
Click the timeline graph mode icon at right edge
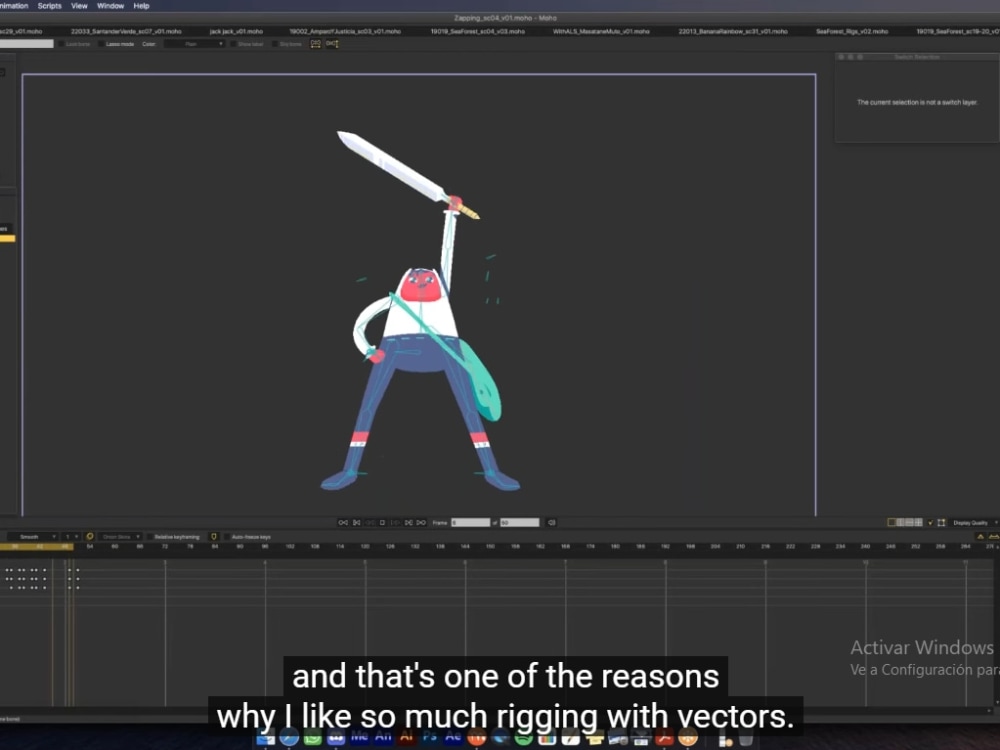coord(994,536)
